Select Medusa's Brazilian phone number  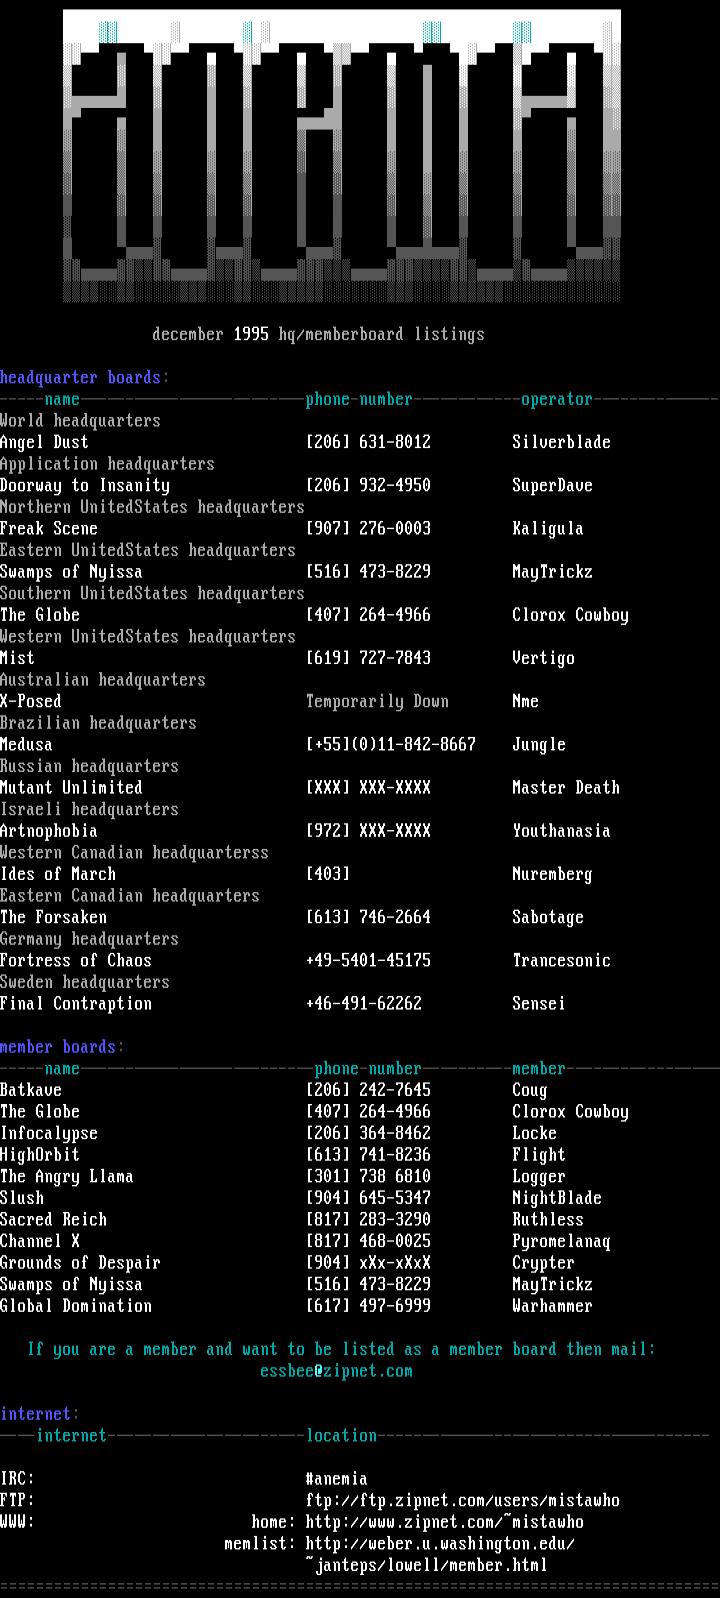pos(390,745)
